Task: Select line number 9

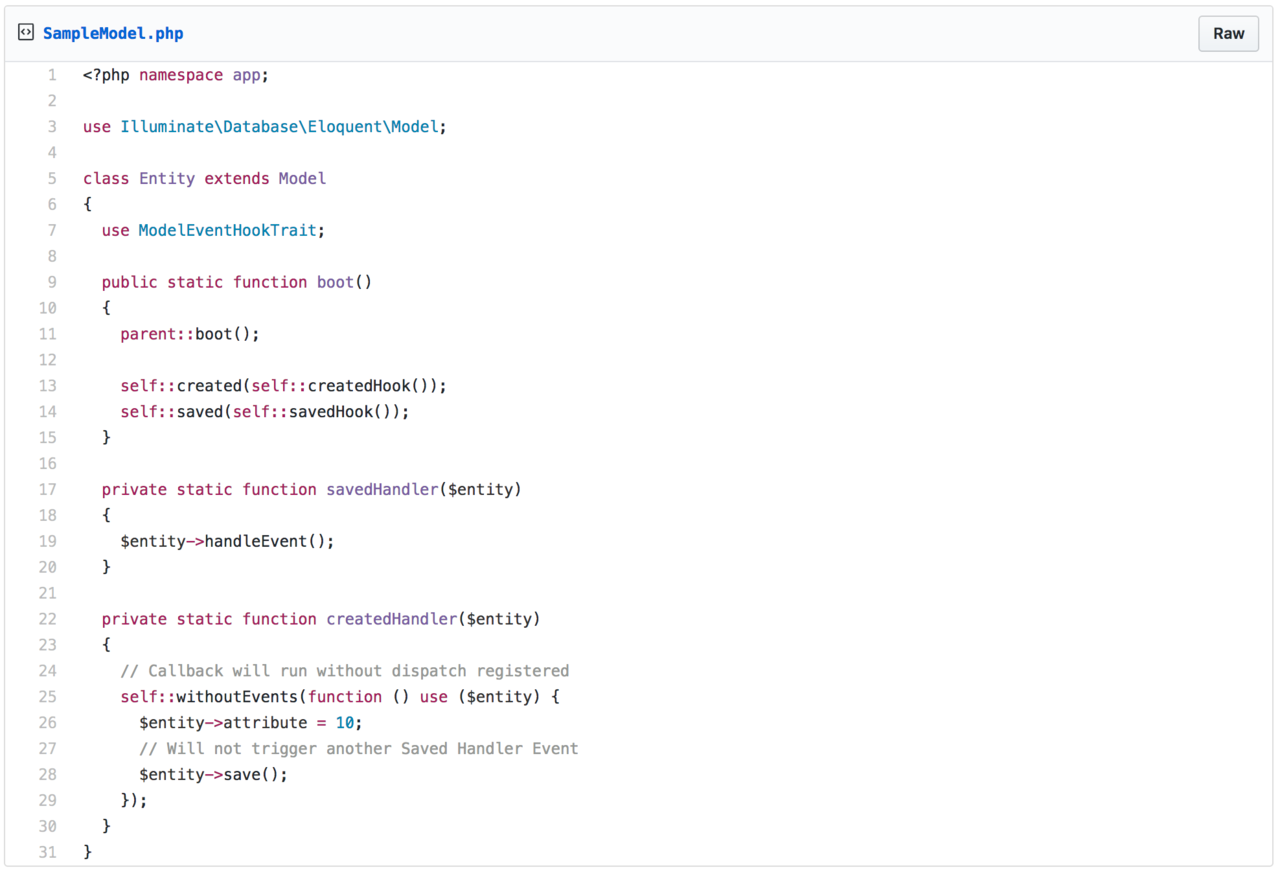Action: 52,283
